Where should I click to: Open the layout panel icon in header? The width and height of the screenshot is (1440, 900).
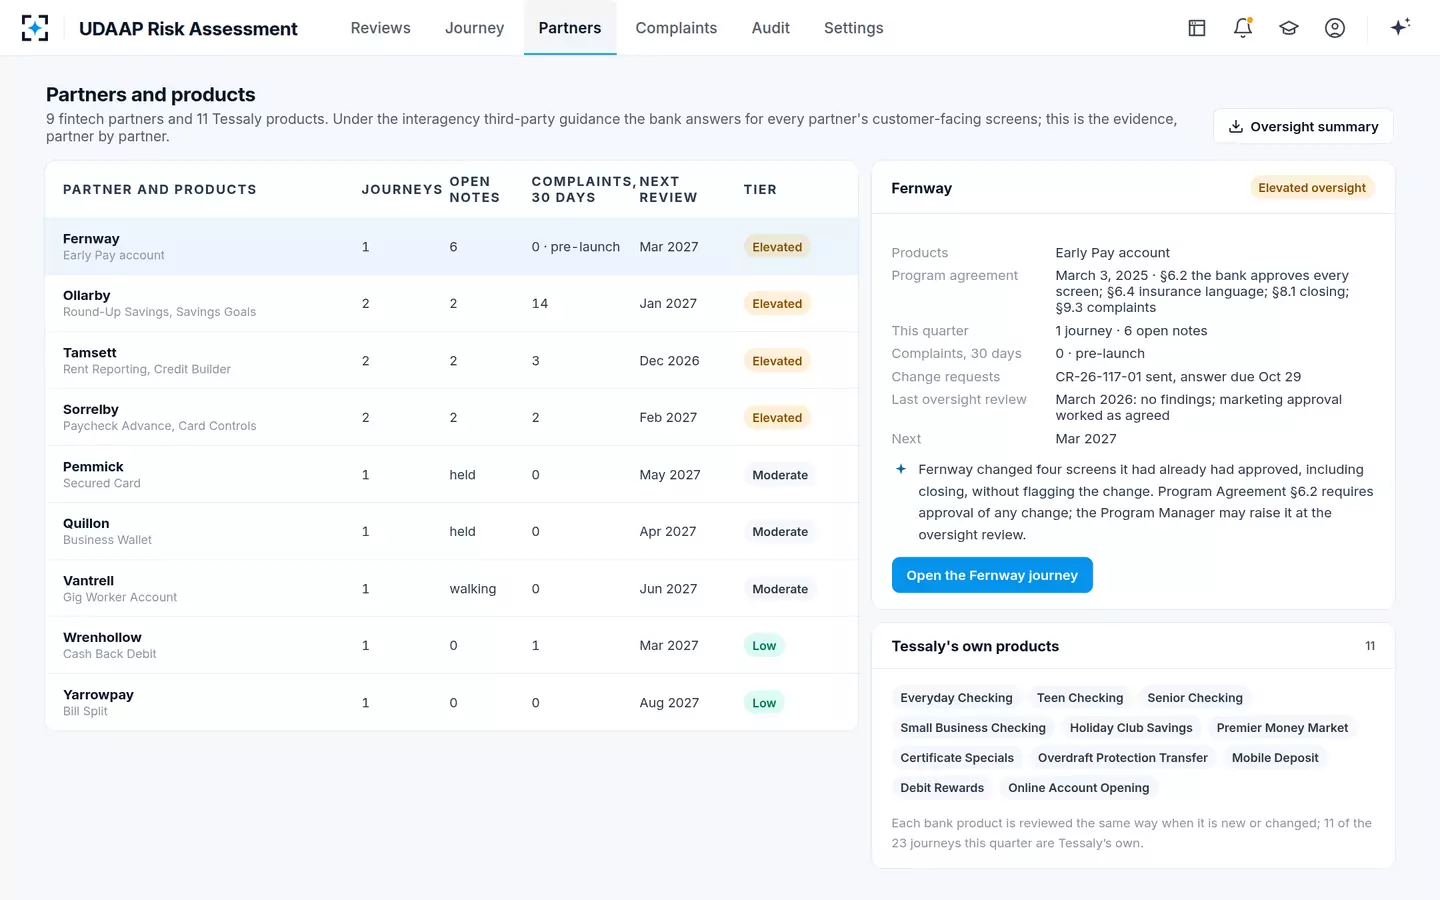point(1197,28)
